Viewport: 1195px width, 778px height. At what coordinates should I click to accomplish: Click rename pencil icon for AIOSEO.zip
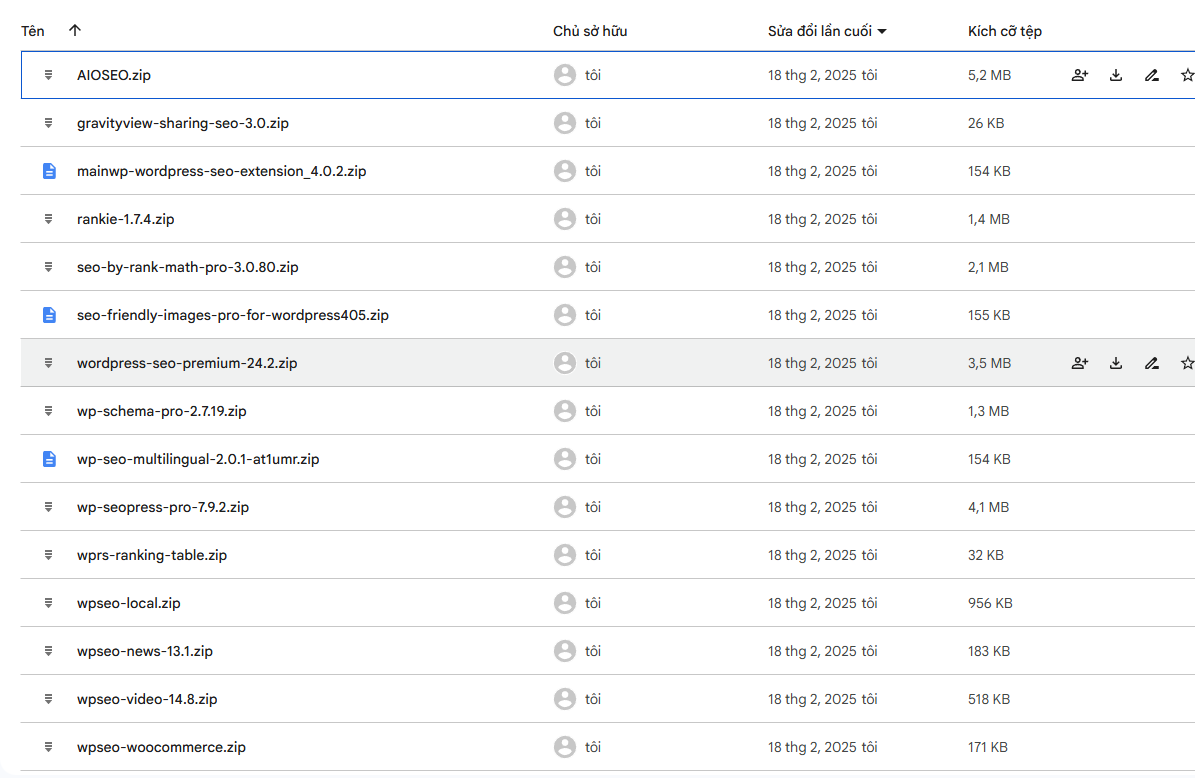1152,75
